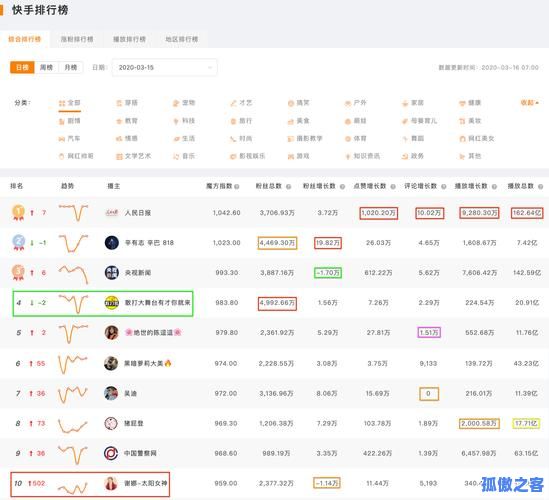The height and width of the screenshot is (500, 549).
Task: Click the play total cell 162.64亿
Action: tap(527, 213)
